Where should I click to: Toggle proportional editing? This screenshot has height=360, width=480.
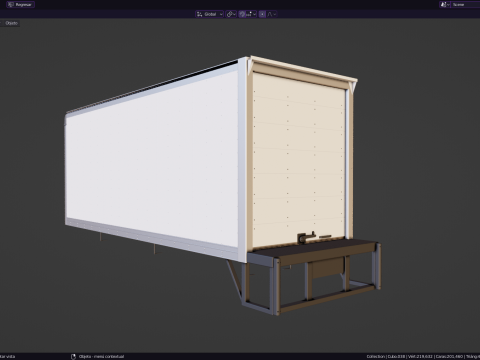click(x=262, y=14)
